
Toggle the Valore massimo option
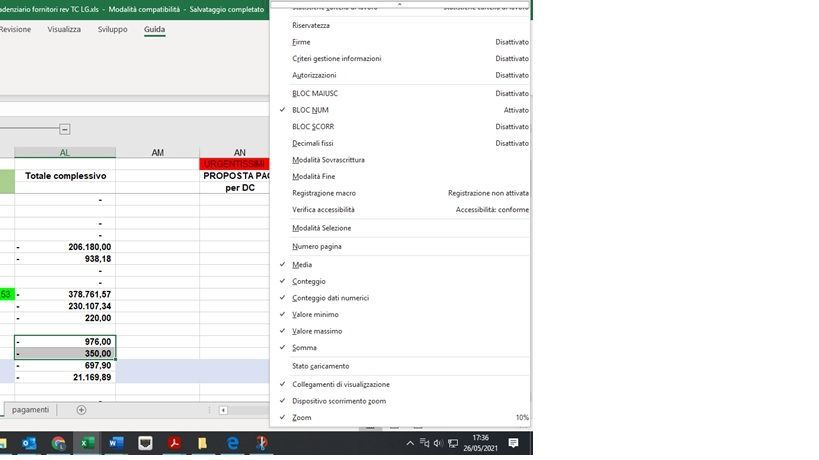click(400, 332)
